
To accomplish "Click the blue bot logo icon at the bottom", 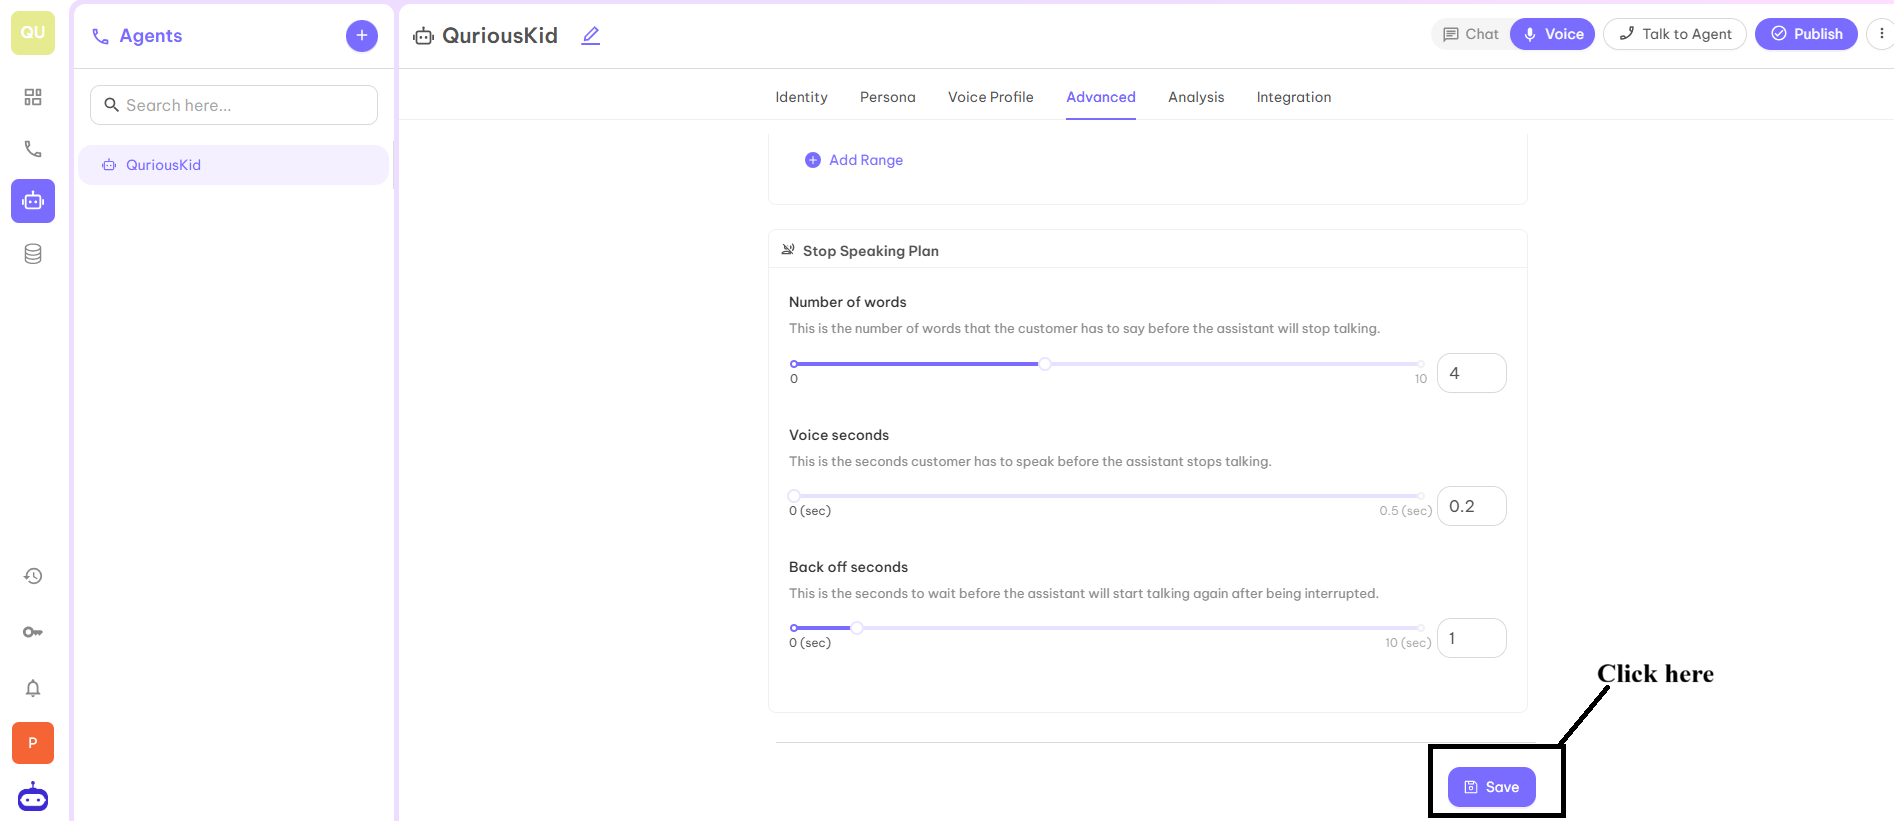I will (33, 797).
